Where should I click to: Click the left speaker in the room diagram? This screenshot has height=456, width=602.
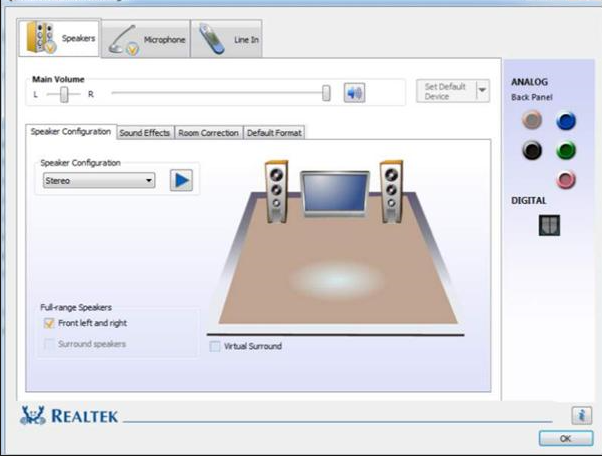[276, 192]
